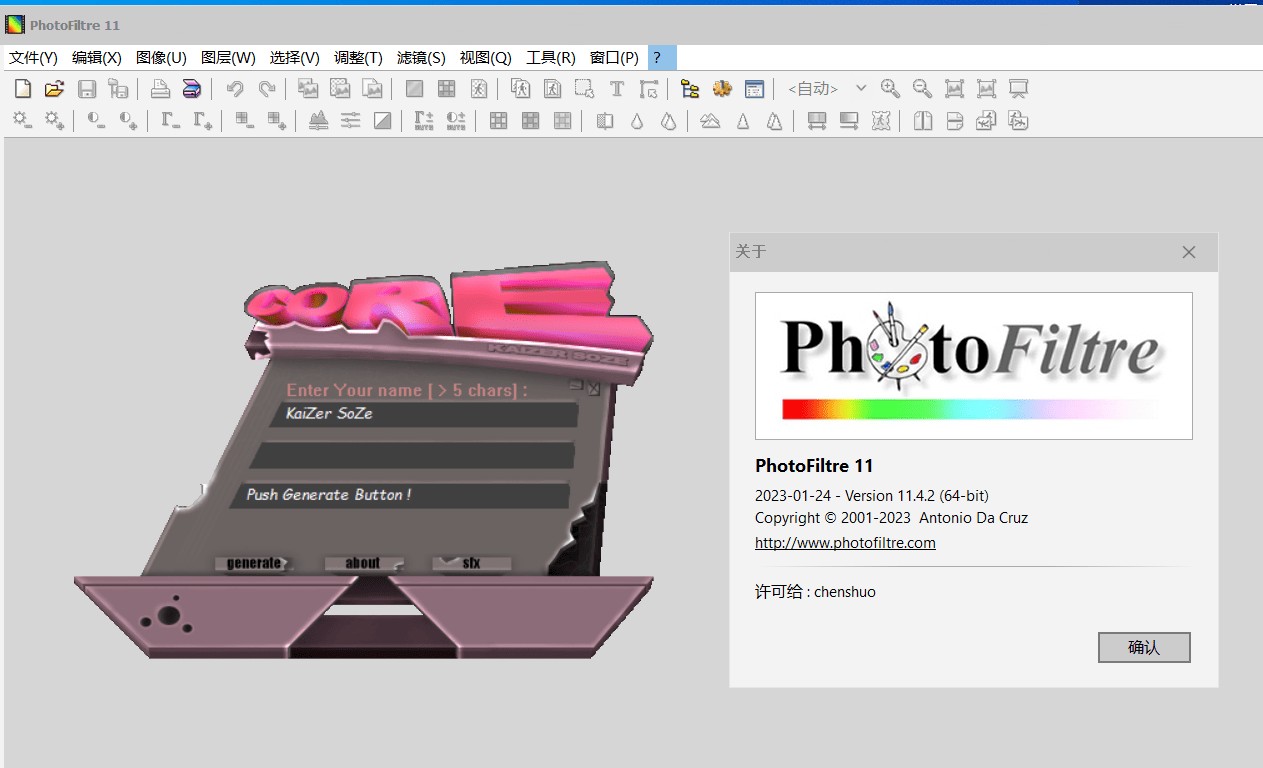Open the 调整(T) menu
Screen dimensions: 1263x768
358,58
